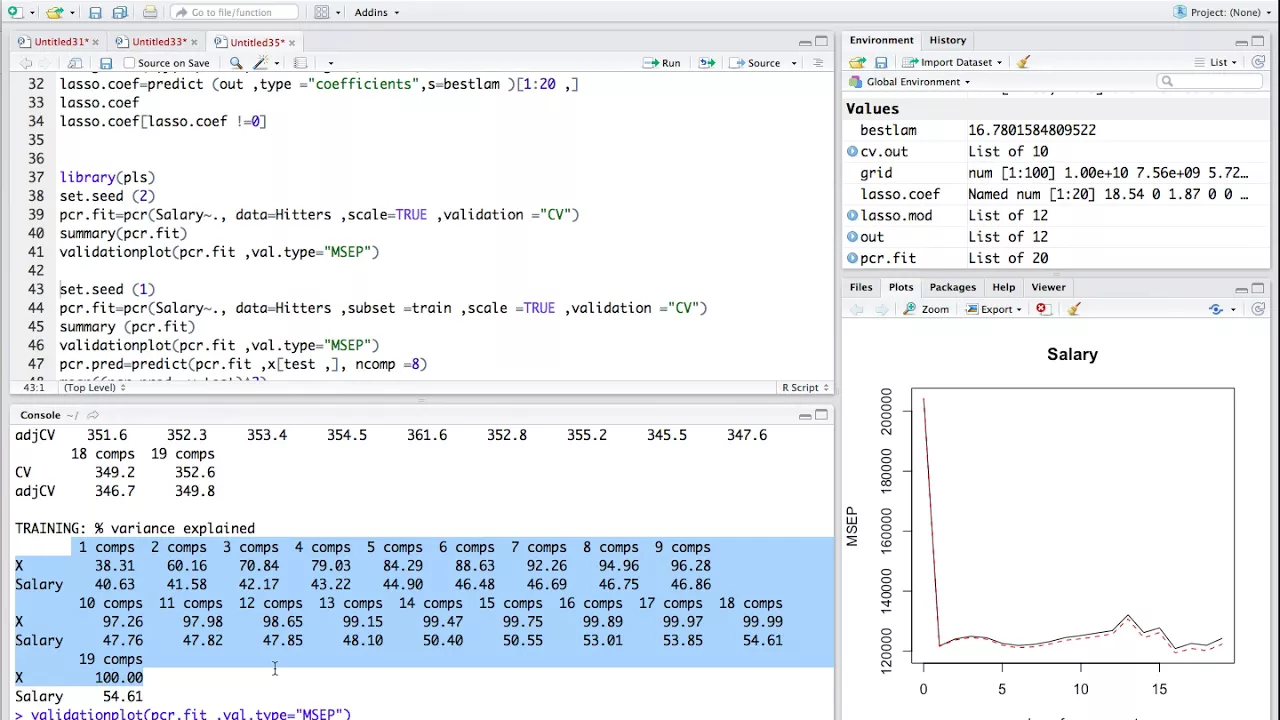Click the Environment search field
The height and width of the screenshot is (720, 1280).
(1210, 81)
